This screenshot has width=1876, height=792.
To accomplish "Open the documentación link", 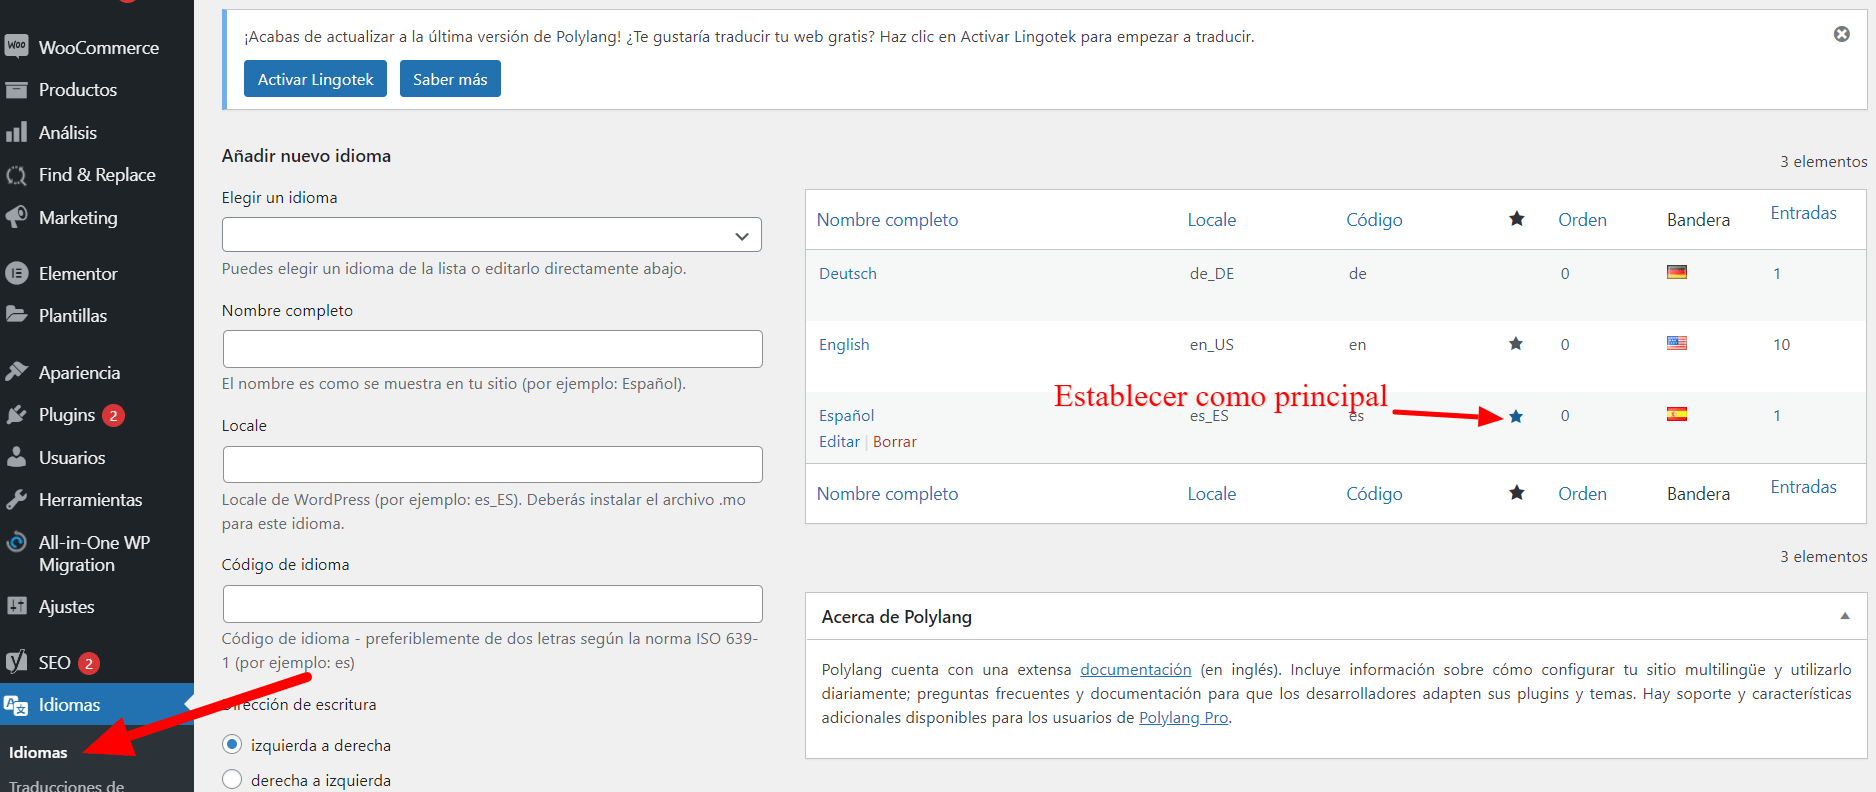I will pyautogui.click(x=1135, y=670).
